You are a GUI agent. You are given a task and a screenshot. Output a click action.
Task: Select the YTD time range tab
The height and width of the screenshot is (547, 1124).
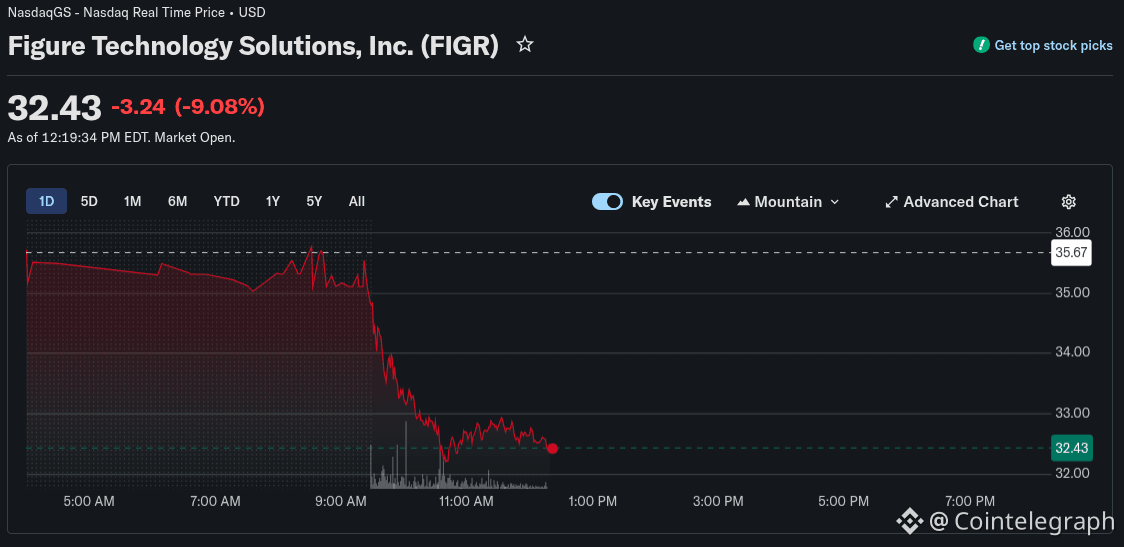[x=227, y=201]
